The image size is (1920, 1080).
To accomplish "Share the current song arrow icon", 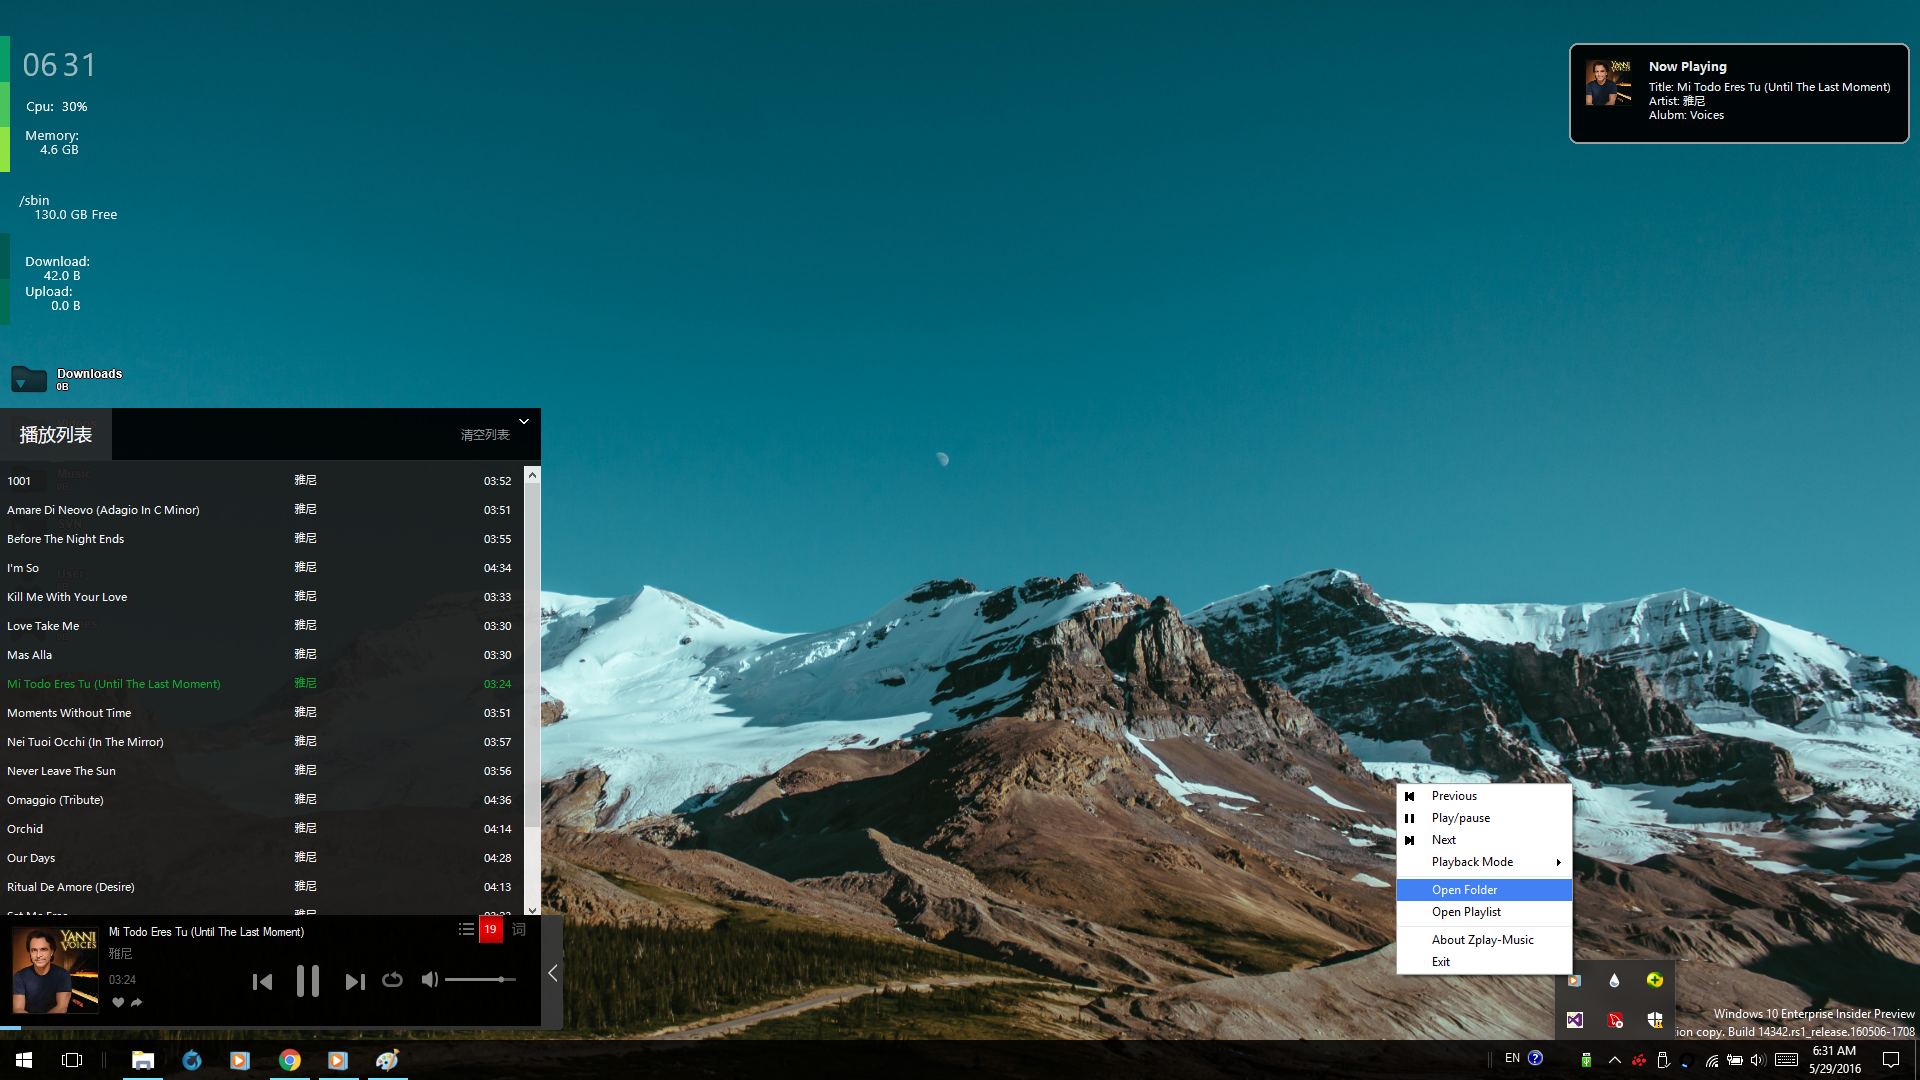I will 137,1002.
